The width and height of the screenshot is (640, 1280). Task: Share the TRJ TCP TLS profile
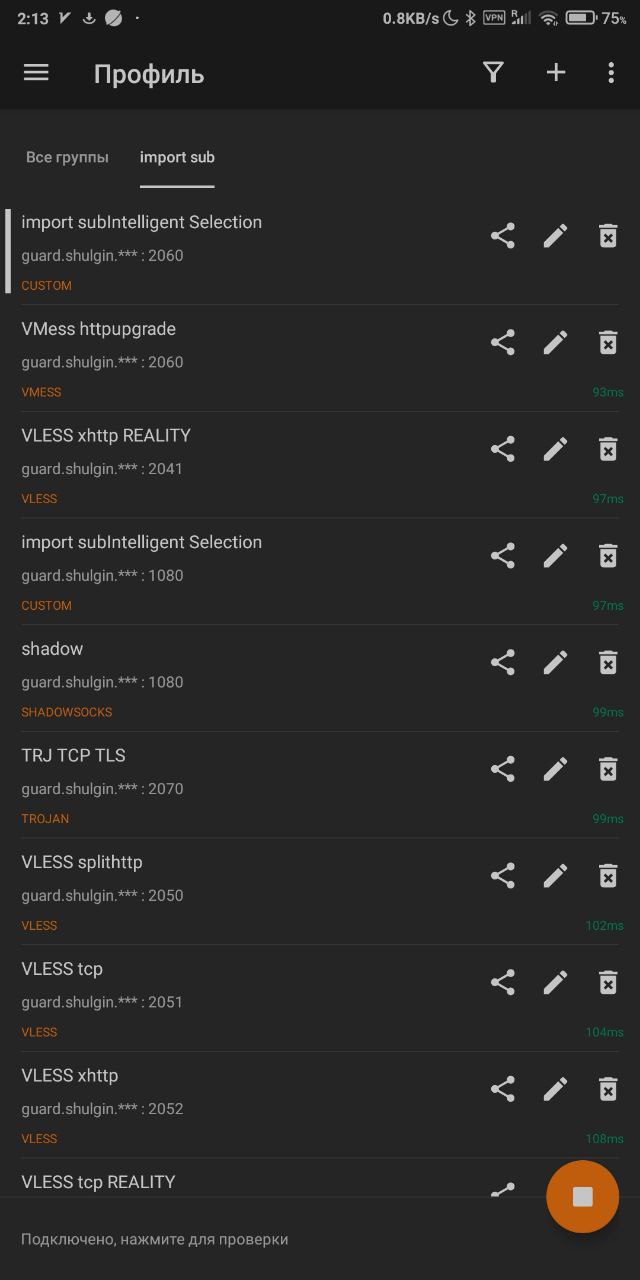coord(503,769)
